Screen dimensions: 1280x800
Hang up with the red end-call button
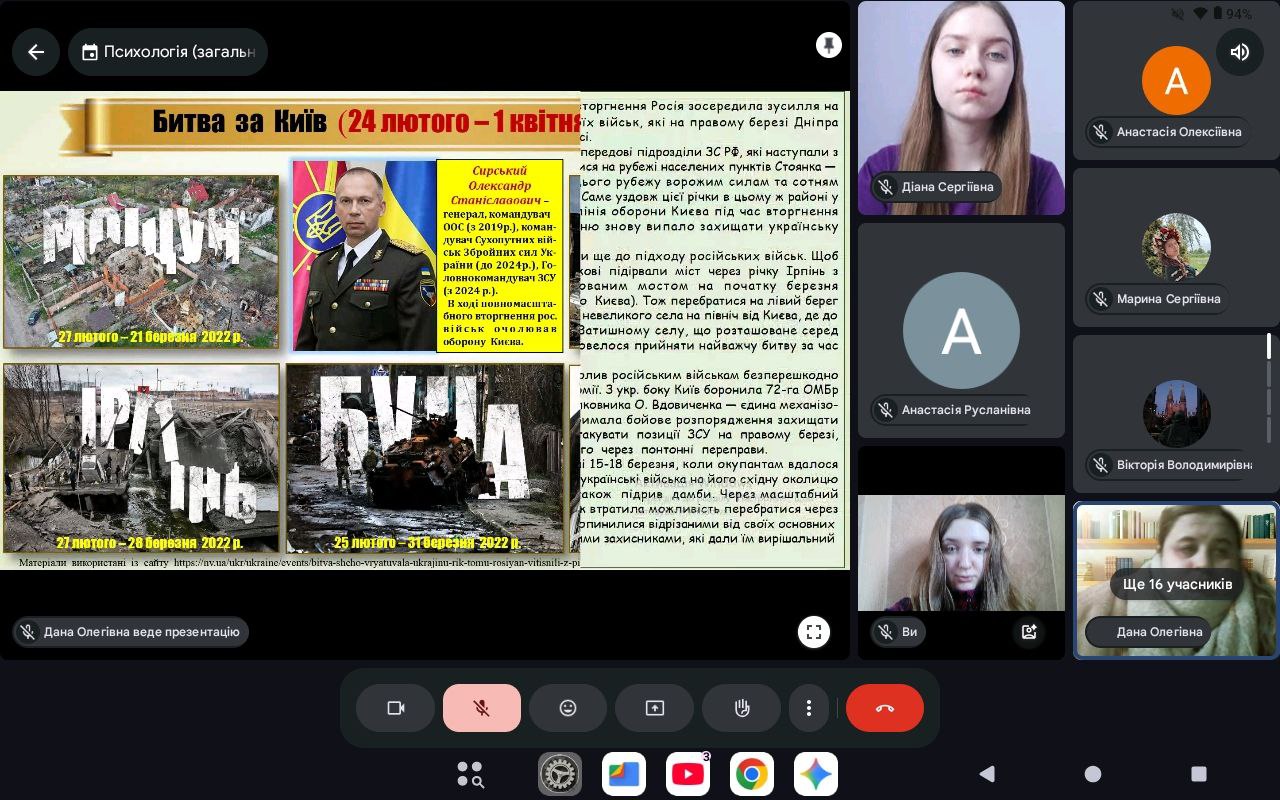click(885, 708)
